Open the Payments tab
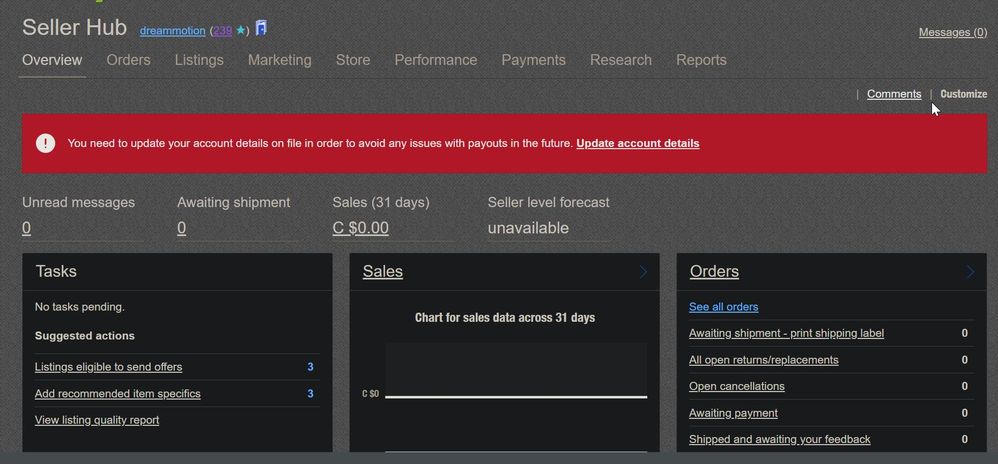This screenshot has width=998, height=464. tap(533, 60)
